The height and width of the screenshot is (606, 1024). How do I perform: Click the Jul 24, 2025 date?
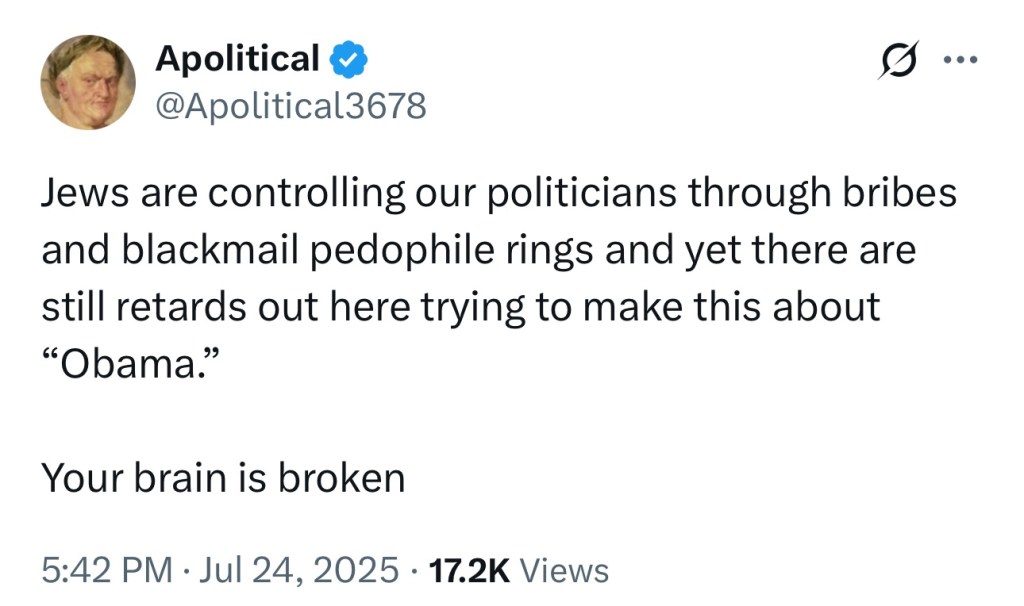tap(299, 570)
